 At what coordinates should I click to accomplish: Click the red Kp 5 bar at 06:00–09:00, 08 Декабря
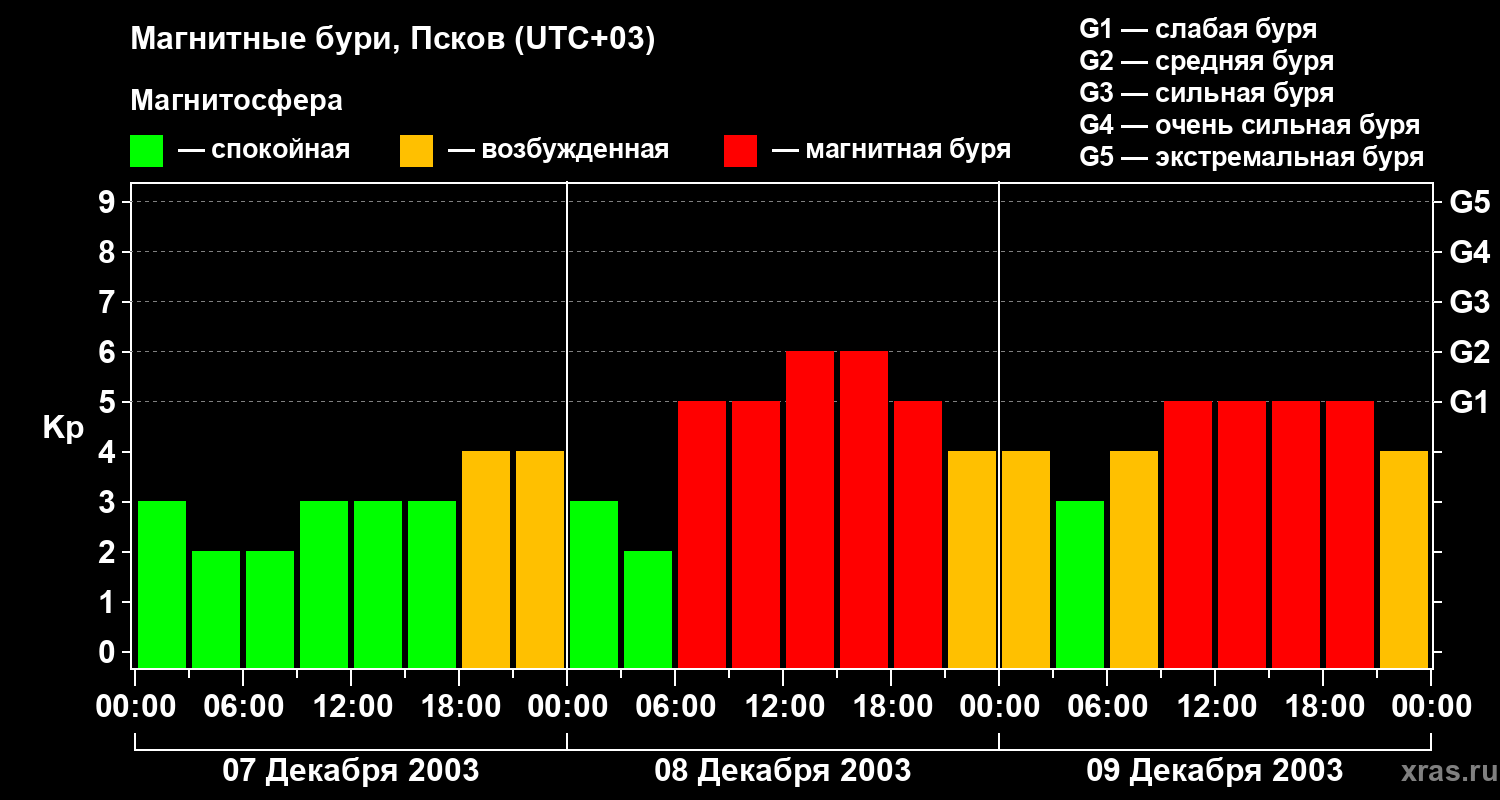pyautogui.click(x=702, y=534)
